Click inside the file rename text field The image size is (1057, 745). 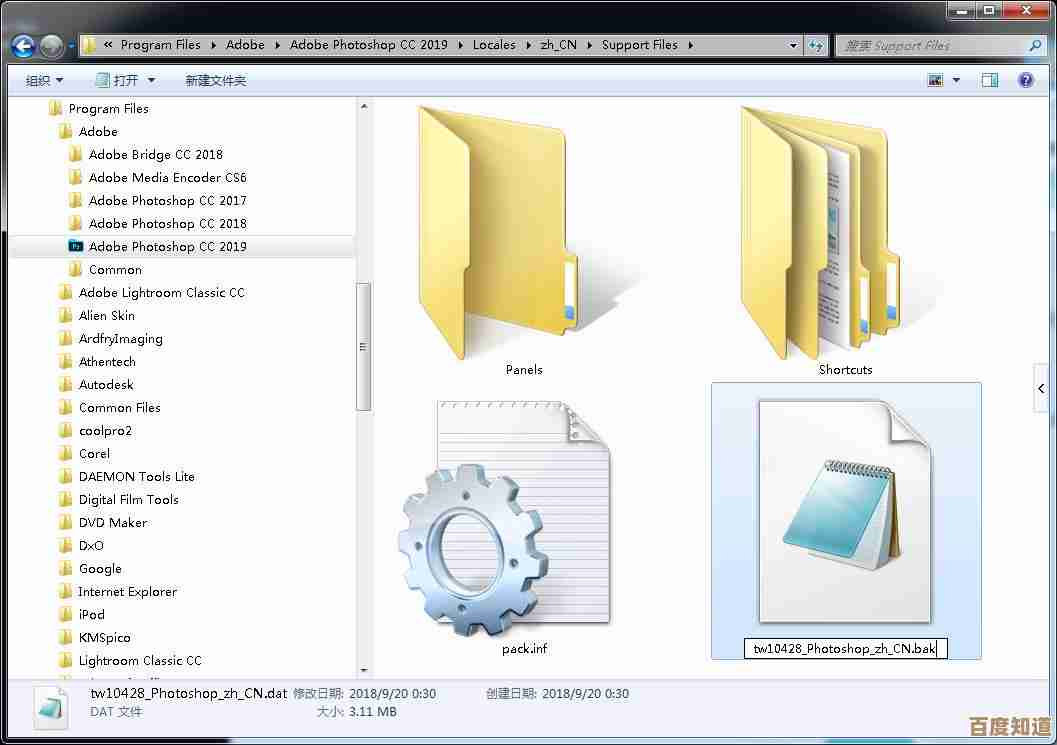(844, 649)
